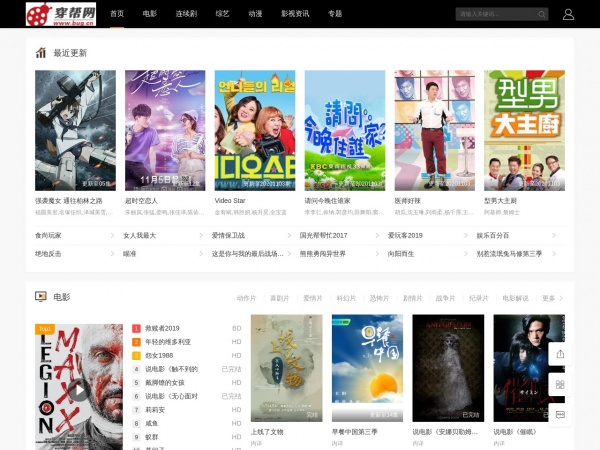Viewport: 600px width, 450px height.
Task: Click chevron next to 国光帮帮忙2017
Action: (377, 235)
